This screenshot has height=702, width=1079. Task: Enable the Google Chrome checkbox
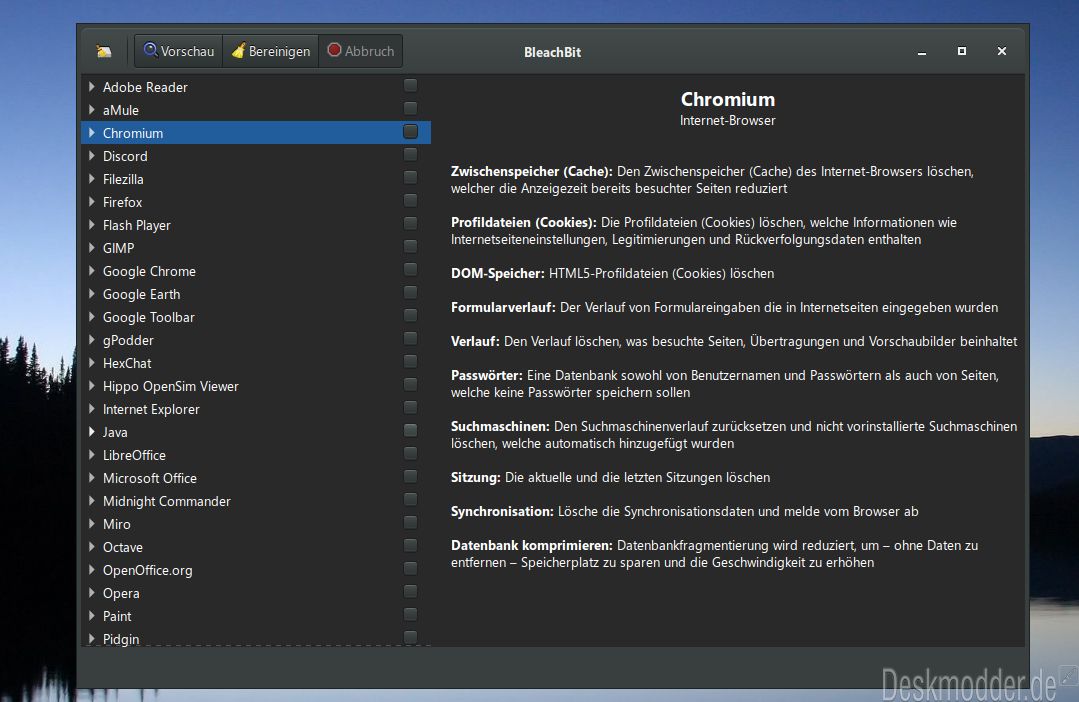(x=411, y=269)
